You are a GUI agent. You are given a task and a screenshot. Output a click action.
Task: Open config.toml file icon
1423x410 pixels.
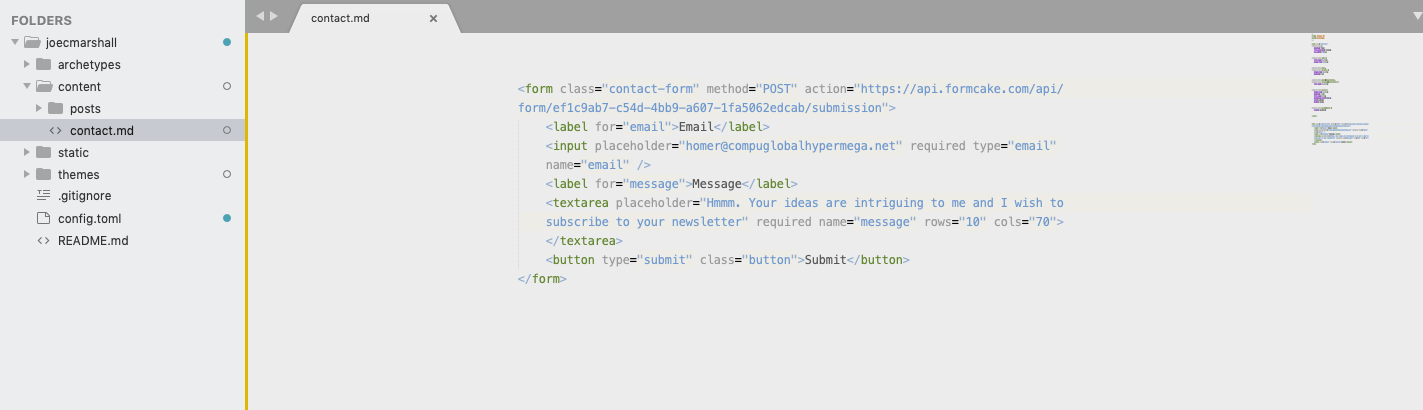(x=43, y=218)
